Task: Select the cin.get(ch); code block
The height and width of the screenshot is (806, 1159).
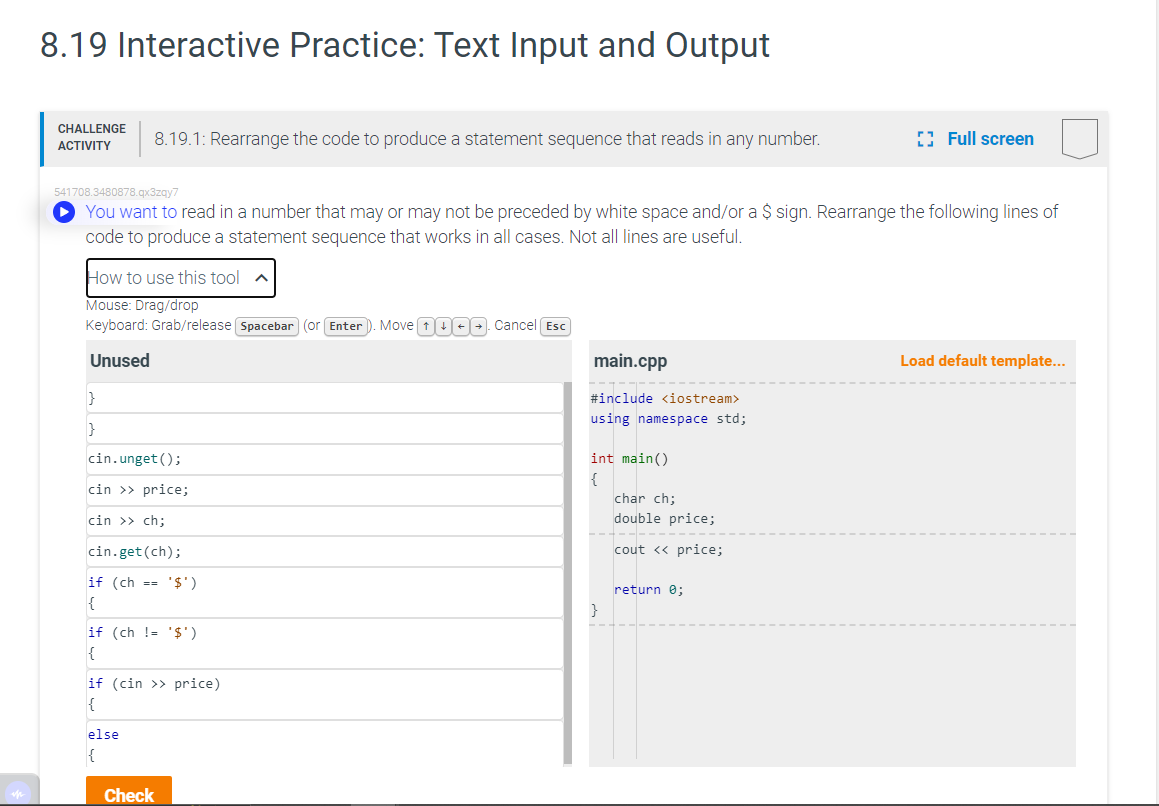Action: 324,552
